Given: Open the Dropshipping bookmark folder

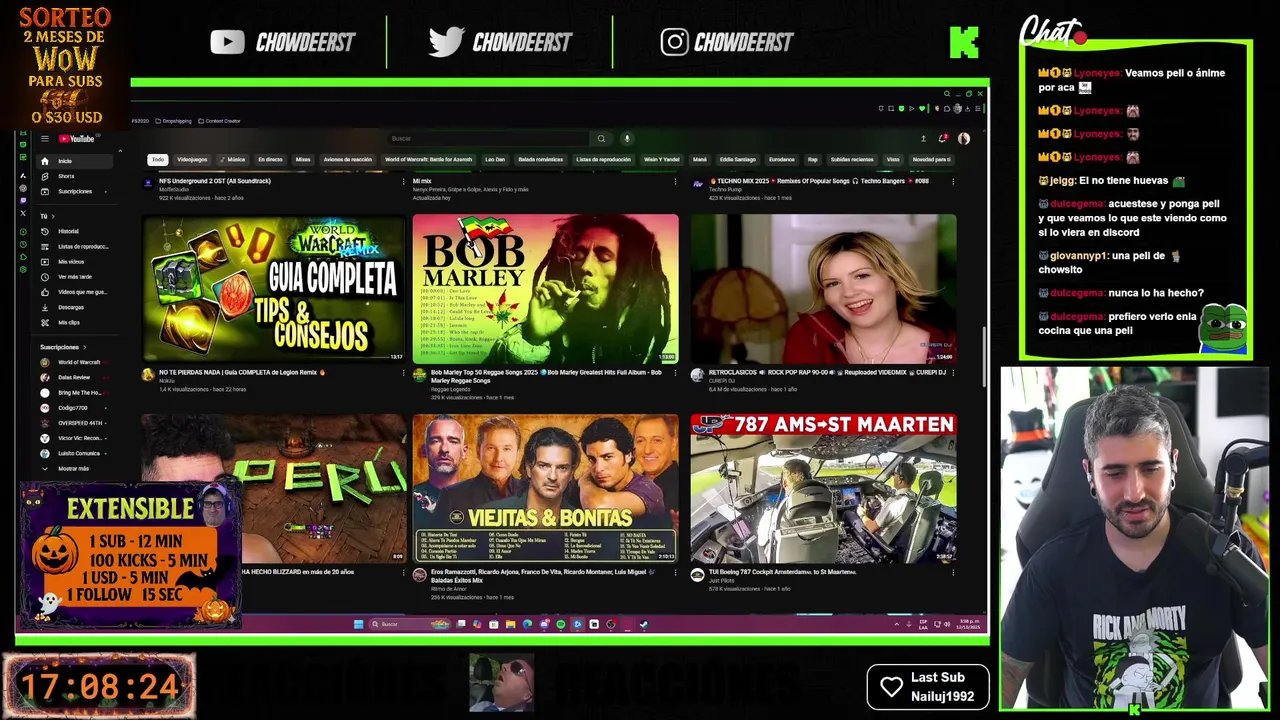Looking at the screenshot, I should pos(174,121).
